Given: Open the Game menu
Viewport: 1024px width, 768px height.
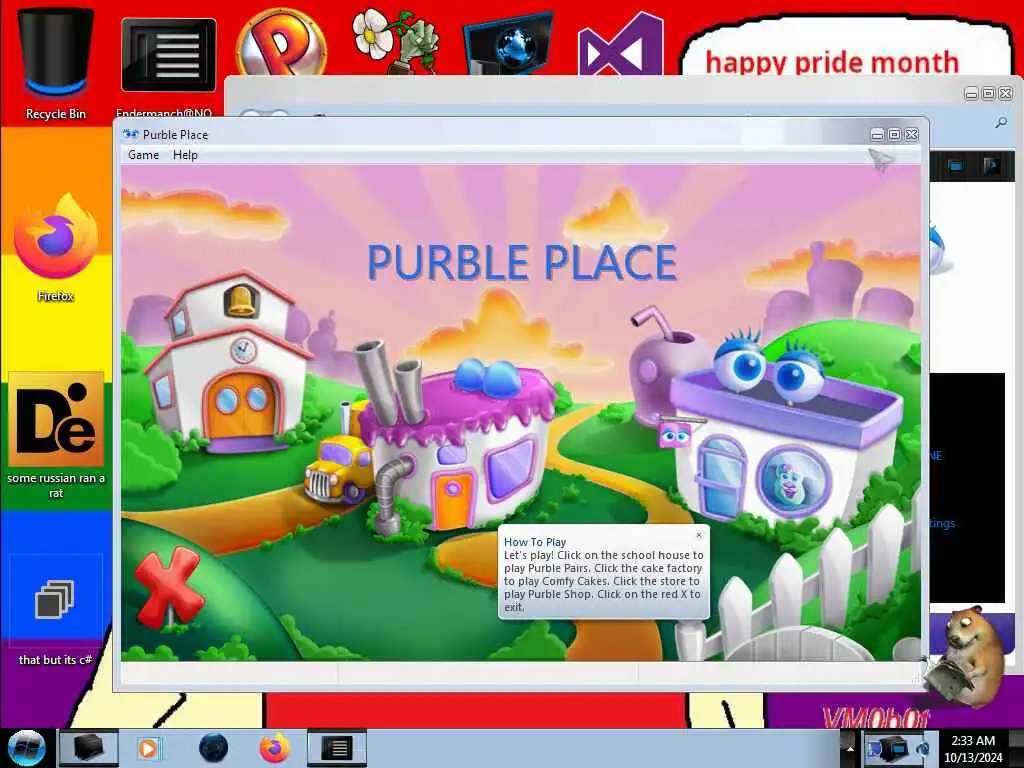Looking at the screenshot, I should 144,155.
